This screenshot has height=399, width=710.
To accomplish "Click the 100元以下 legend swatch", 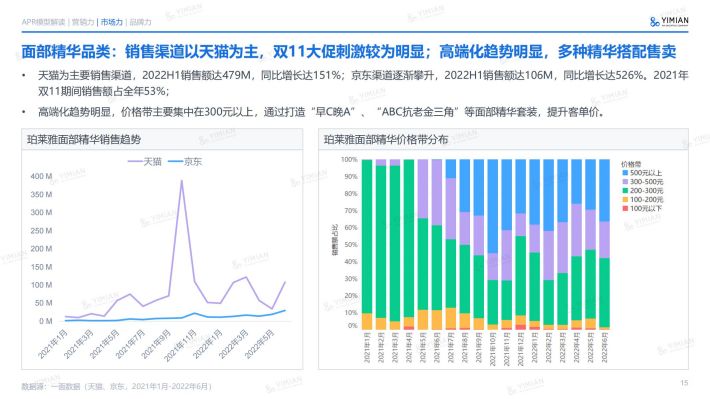I will click(625, 208).
